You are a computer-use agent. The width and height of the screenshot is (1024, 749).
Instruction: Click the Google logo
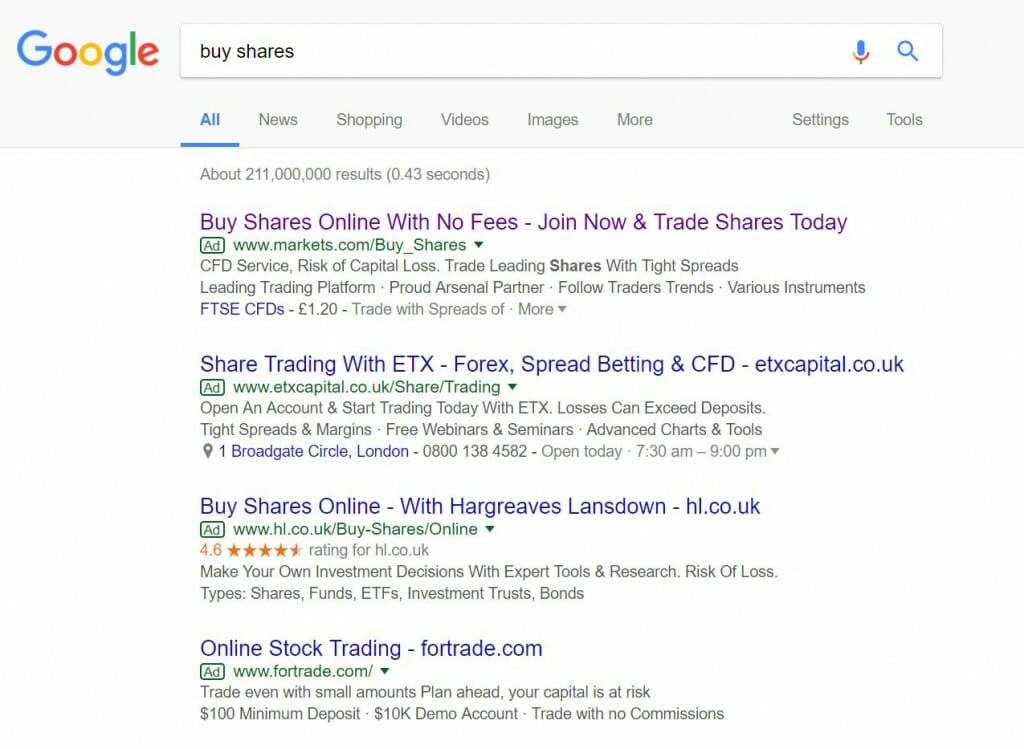click(x=88, y=52)
